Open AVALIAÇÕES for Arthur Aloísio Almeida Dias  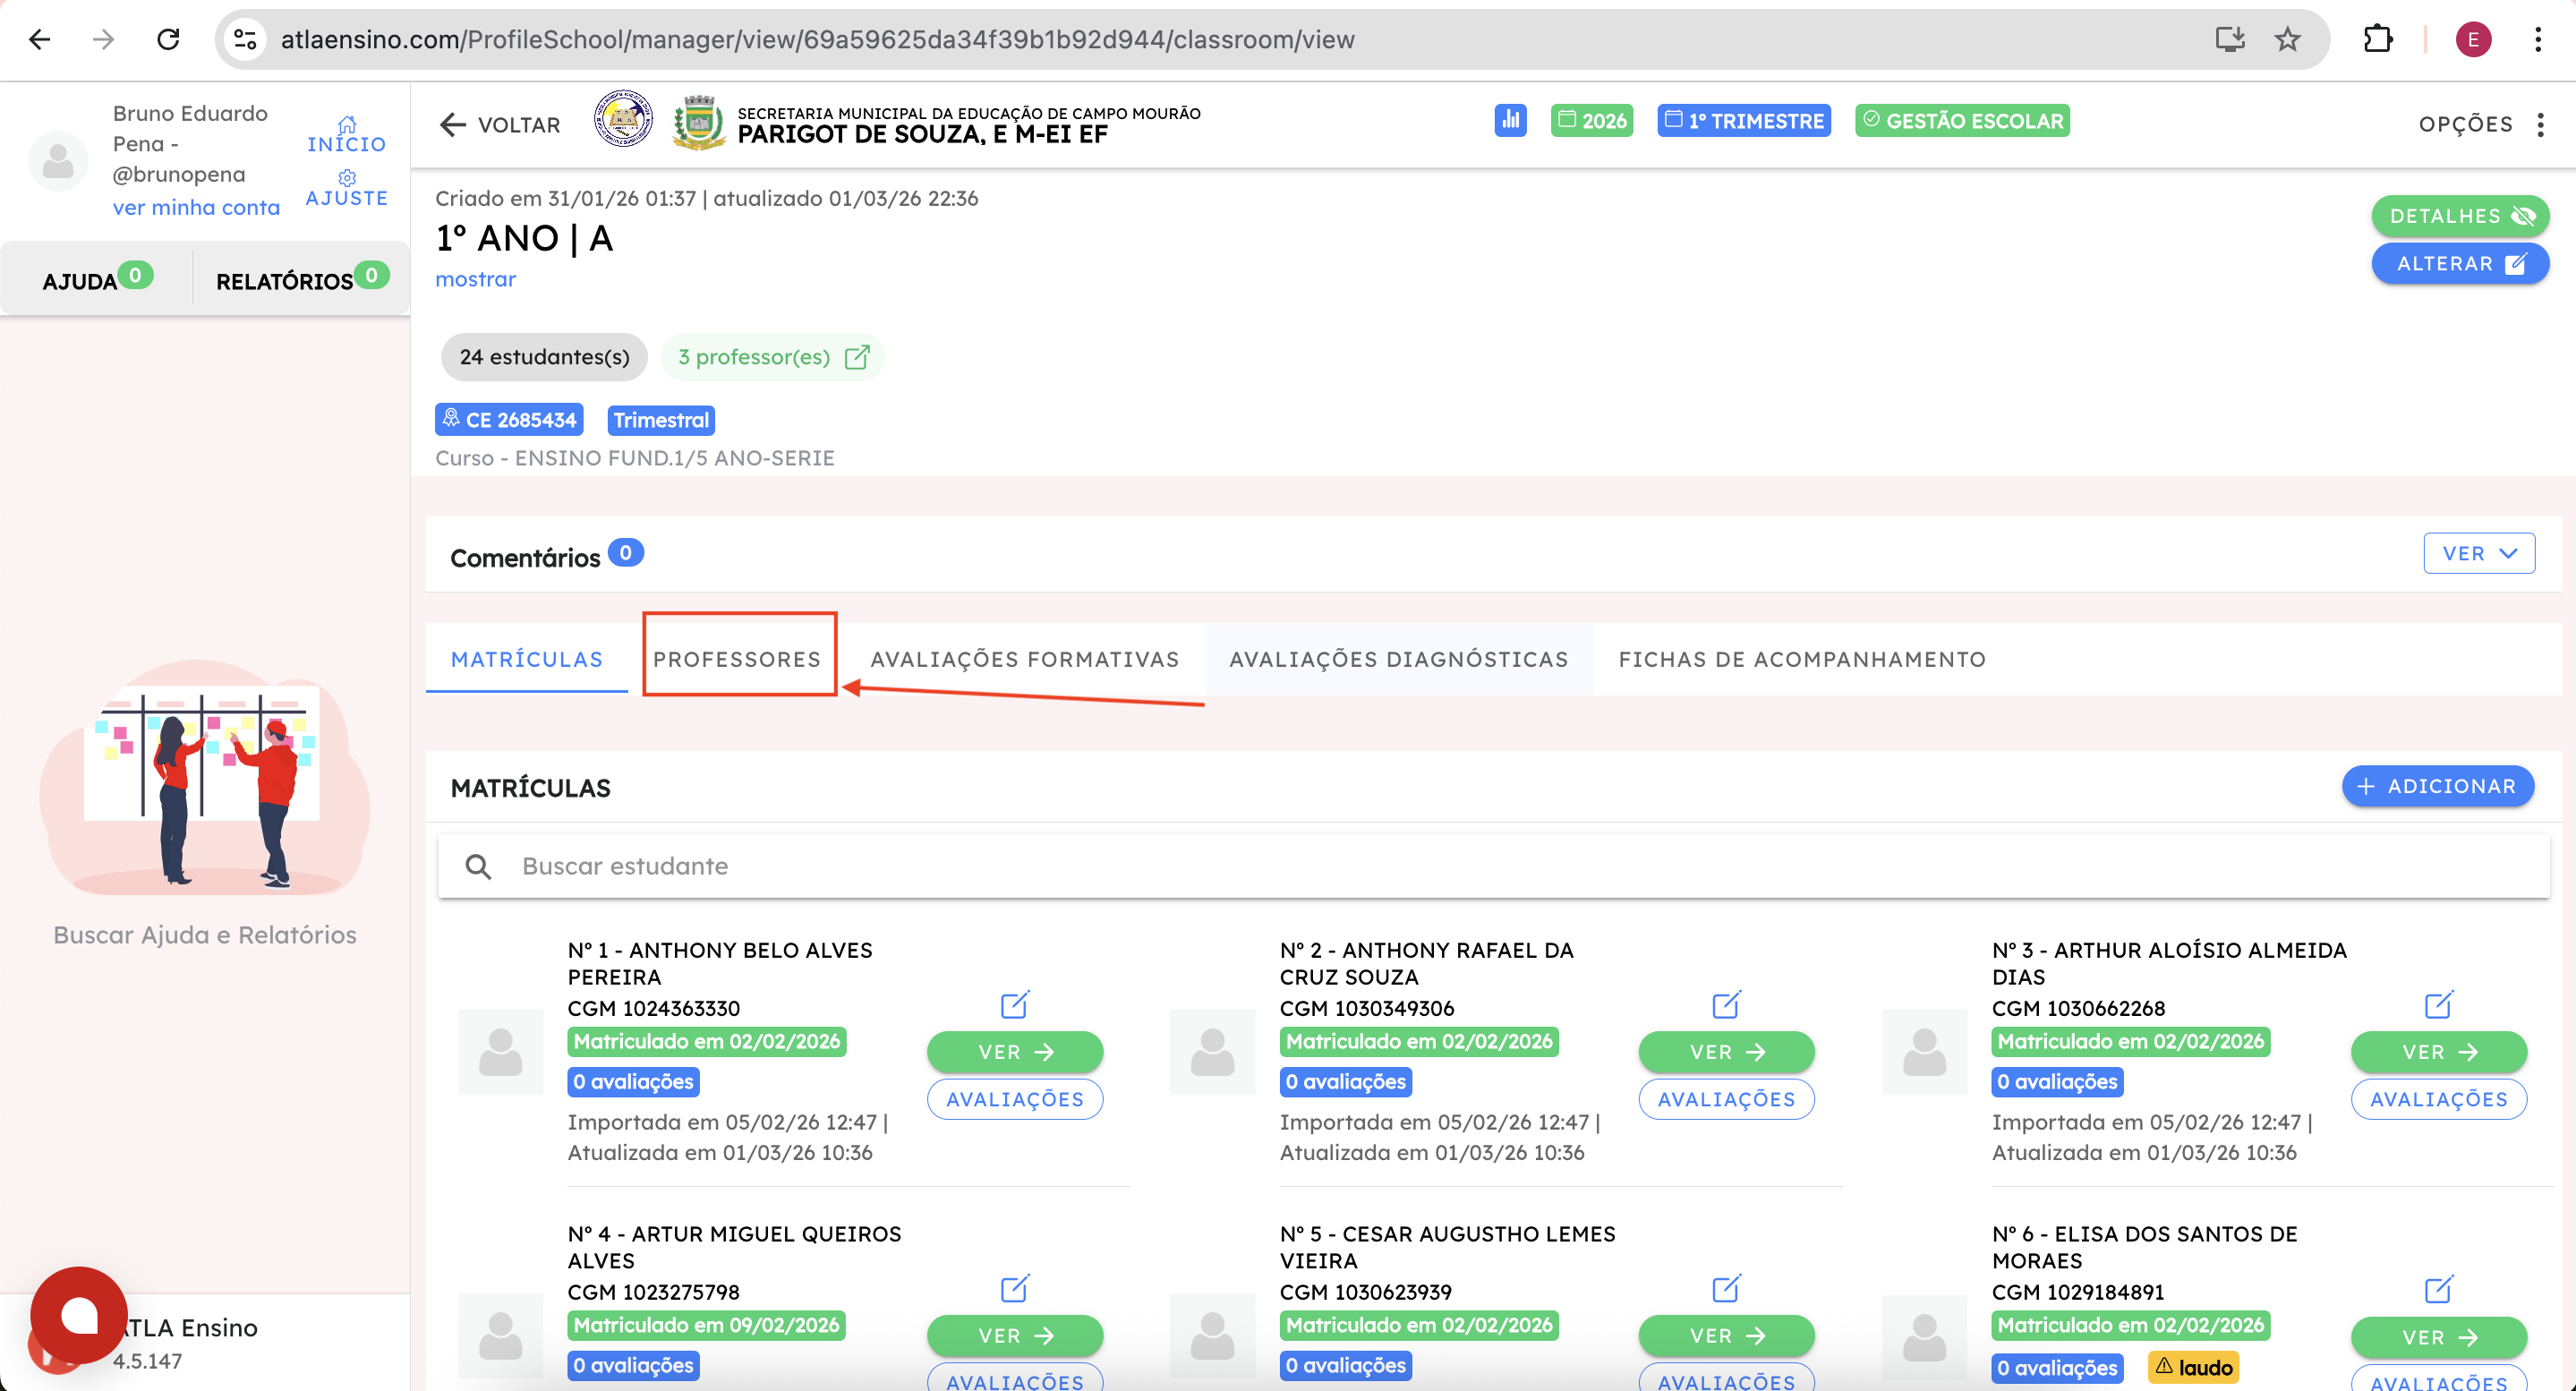(x=2439, y=1099)
